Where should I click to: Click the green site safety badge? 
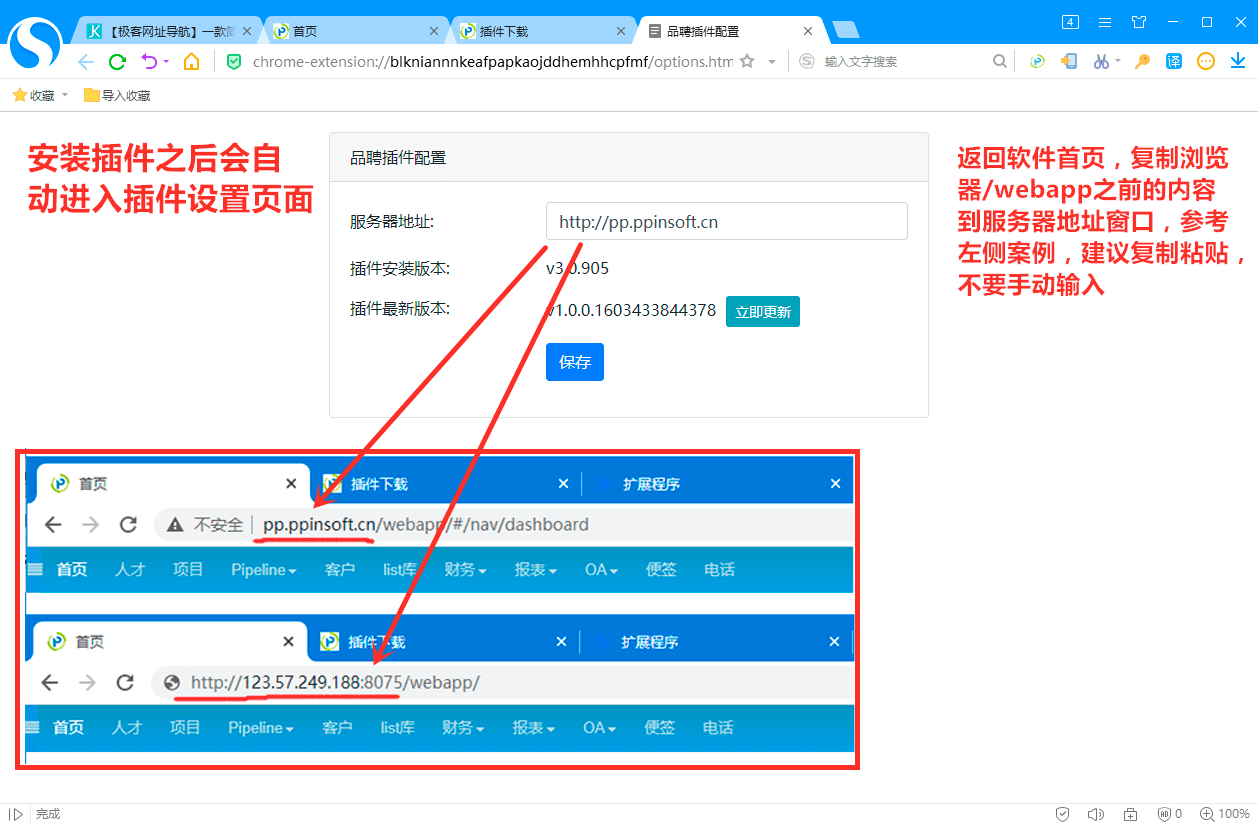[234, 61]
